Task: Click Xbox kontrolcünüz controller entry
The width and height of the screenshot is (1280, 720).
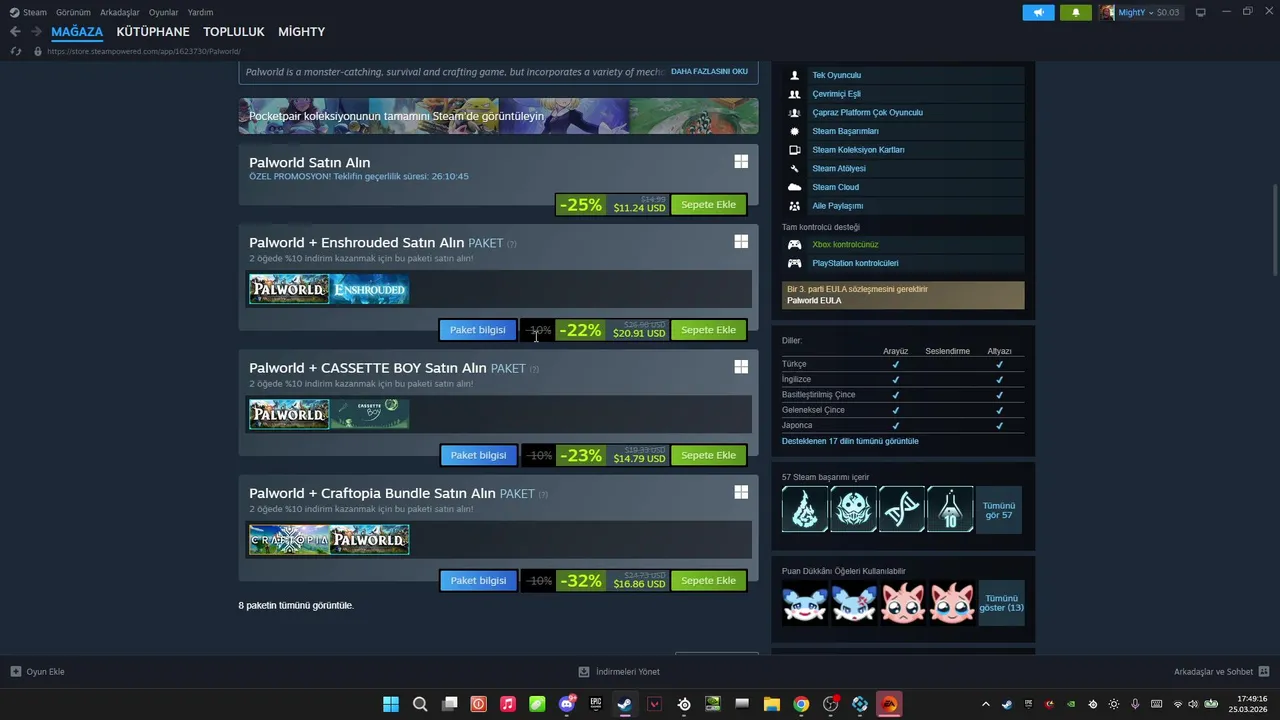Action: point(903,244)
